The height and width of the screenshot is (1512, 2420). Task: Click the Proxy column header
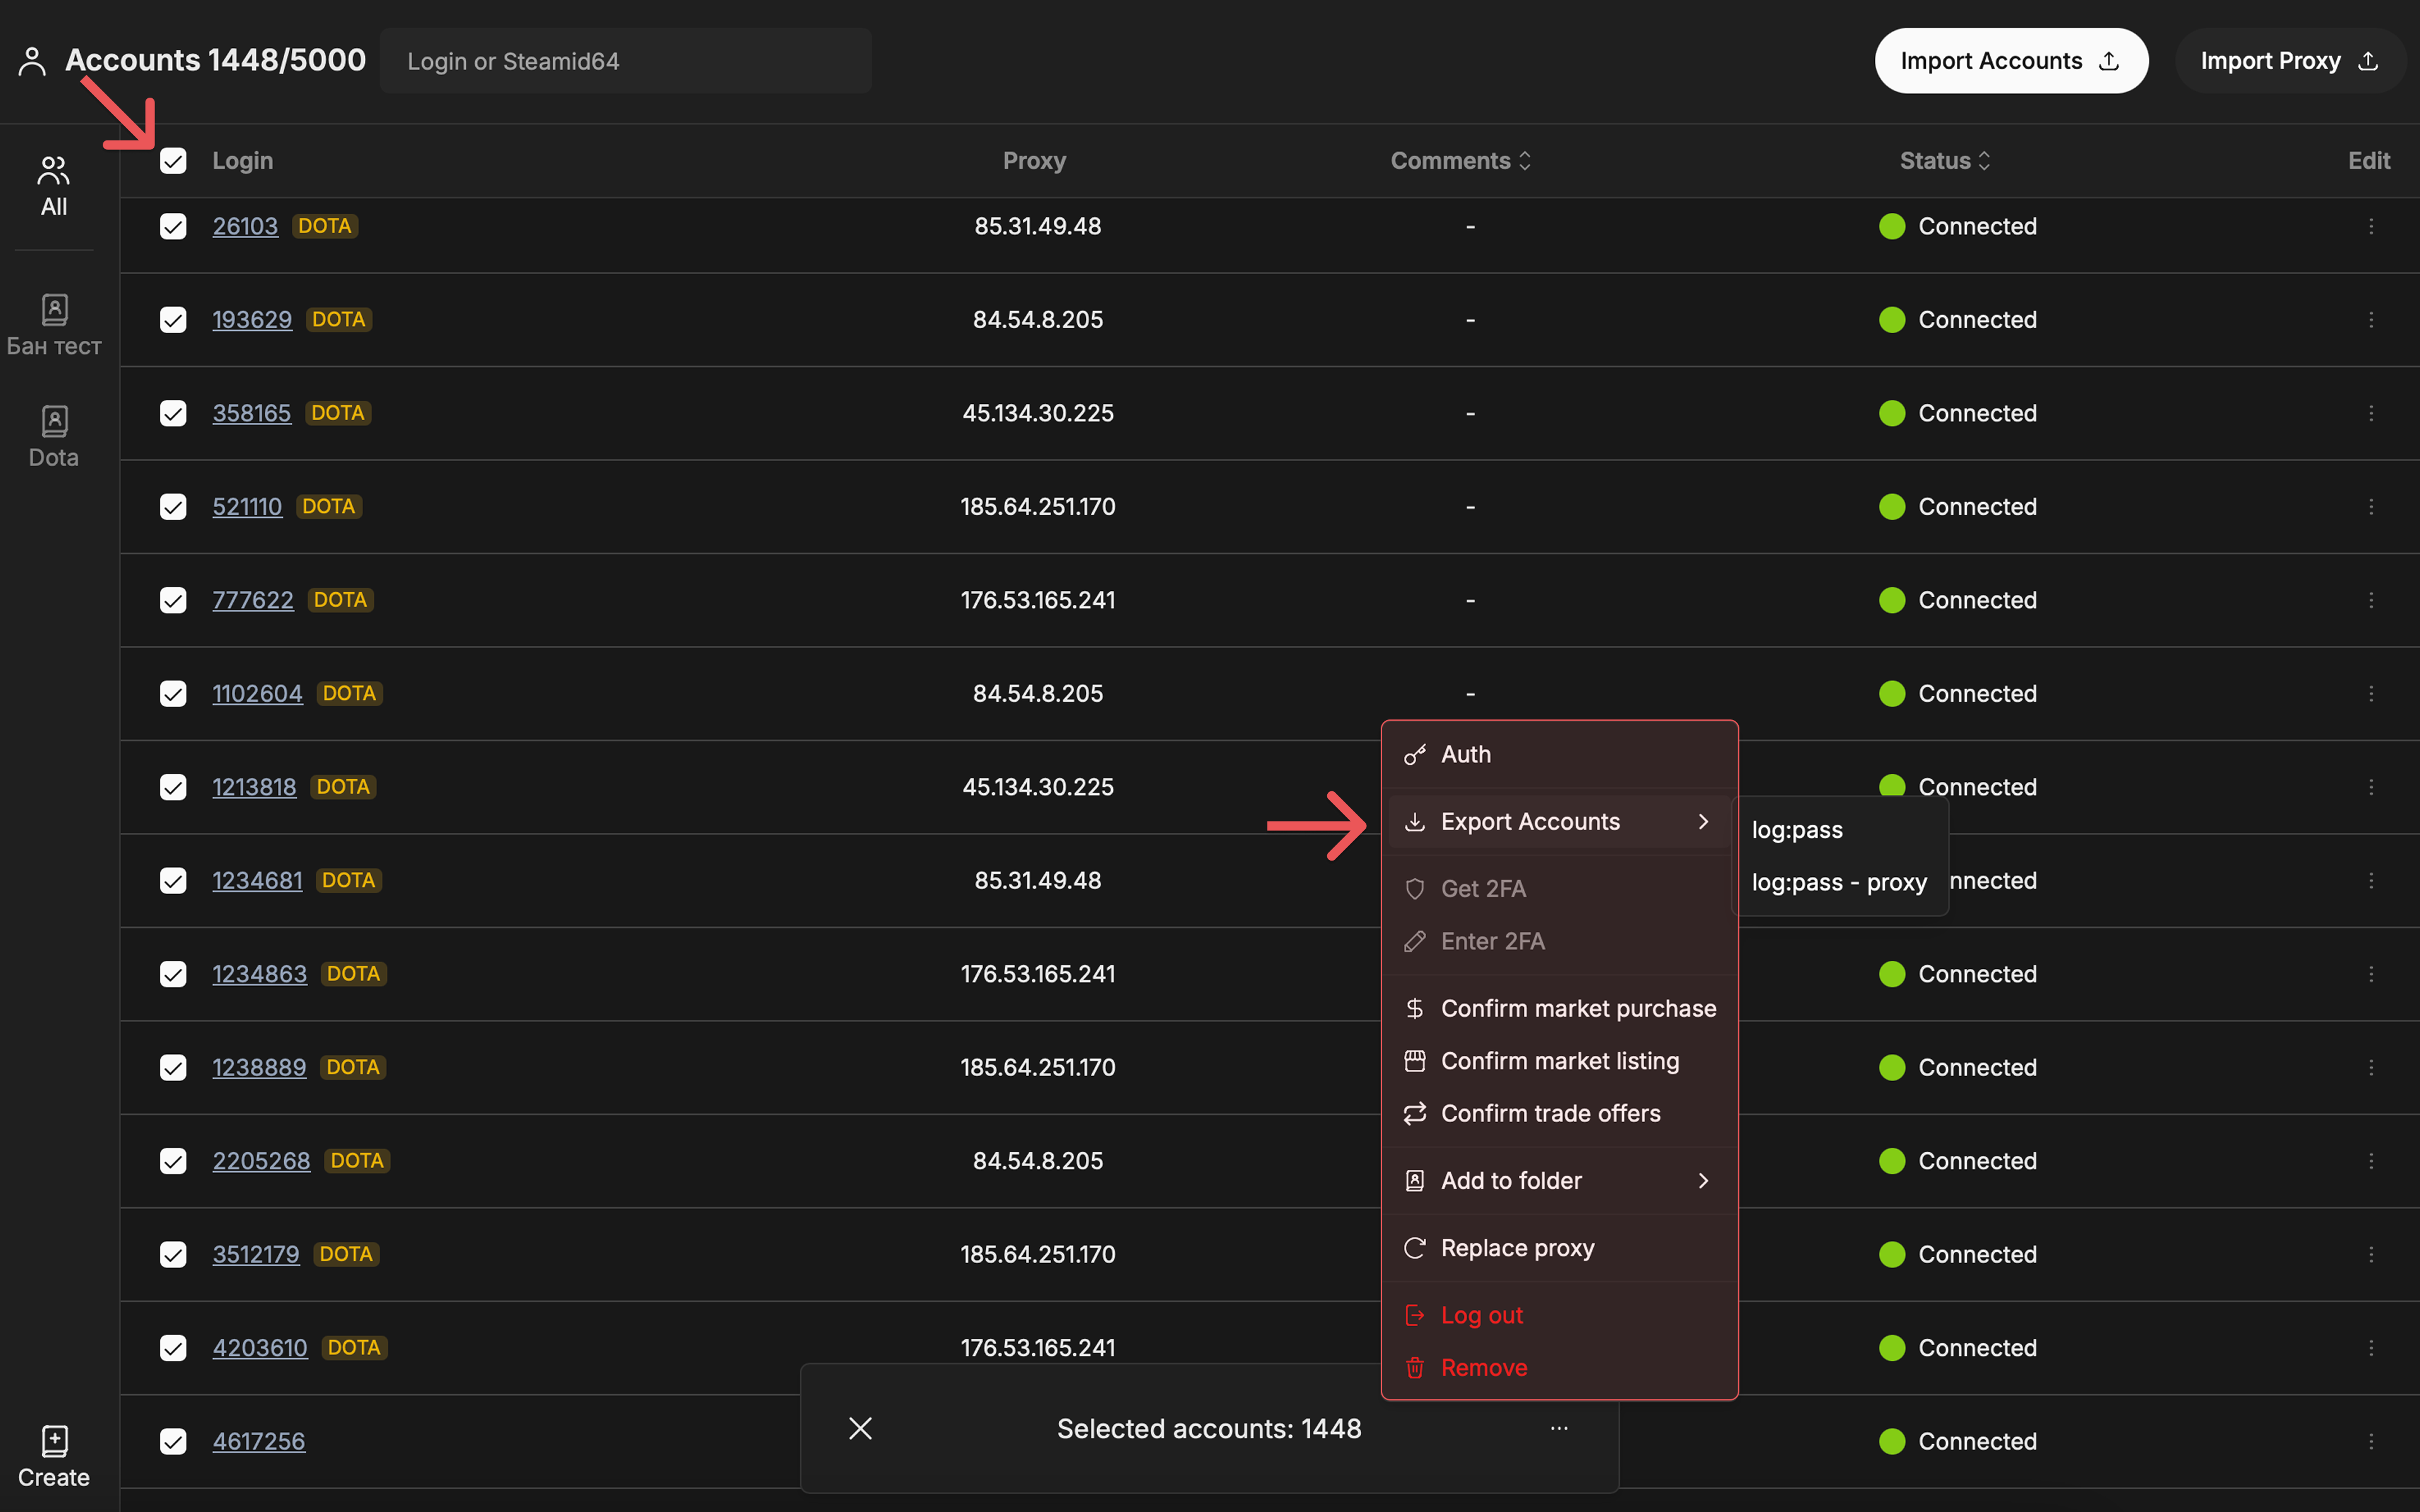tap(1034, 161)
